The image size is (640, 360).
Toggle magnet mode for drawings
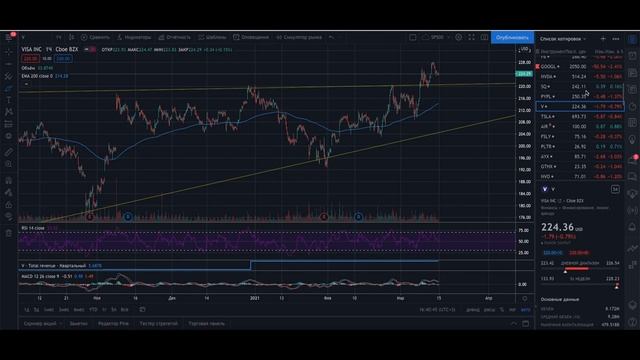[9, 180]
